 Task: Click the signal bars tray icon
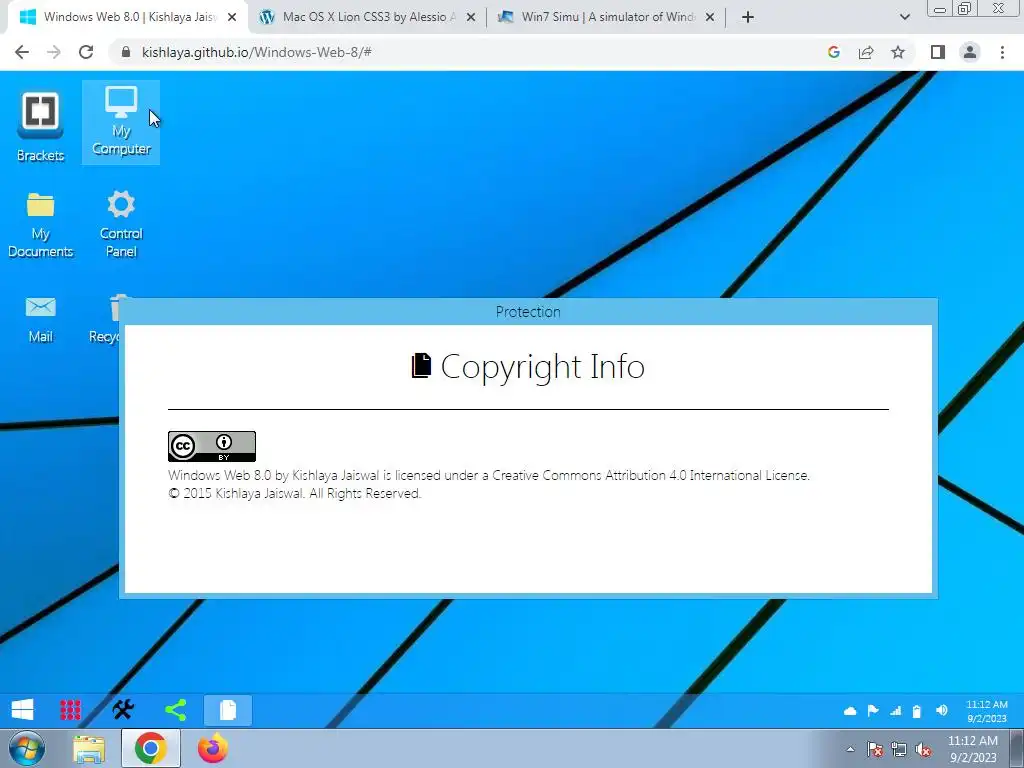pos(895,711)
